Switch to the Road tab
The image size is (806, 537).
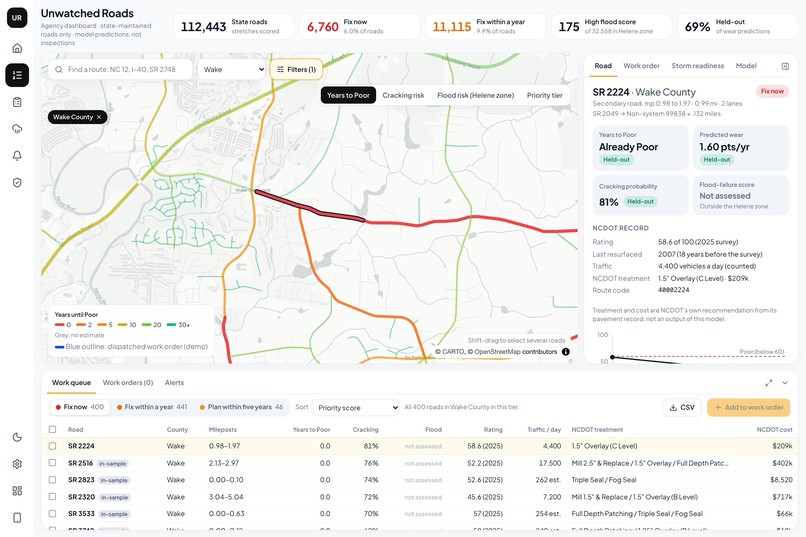pos(603,66)
